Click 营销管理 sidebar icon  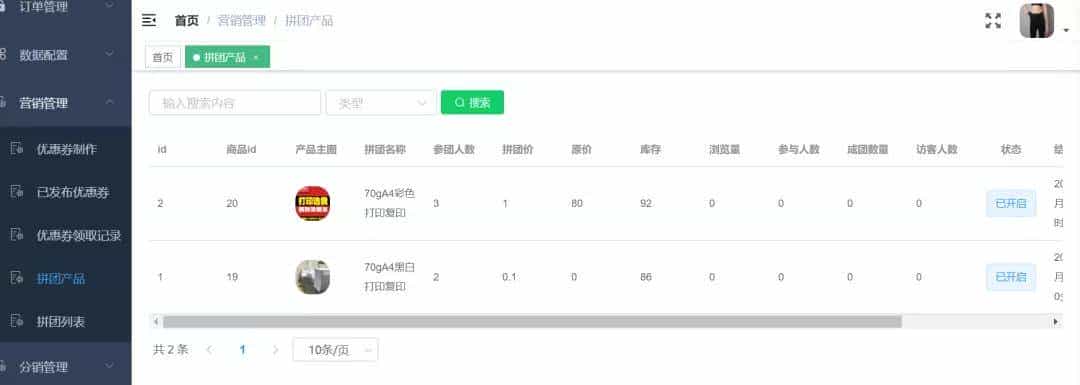coord(3,103)
